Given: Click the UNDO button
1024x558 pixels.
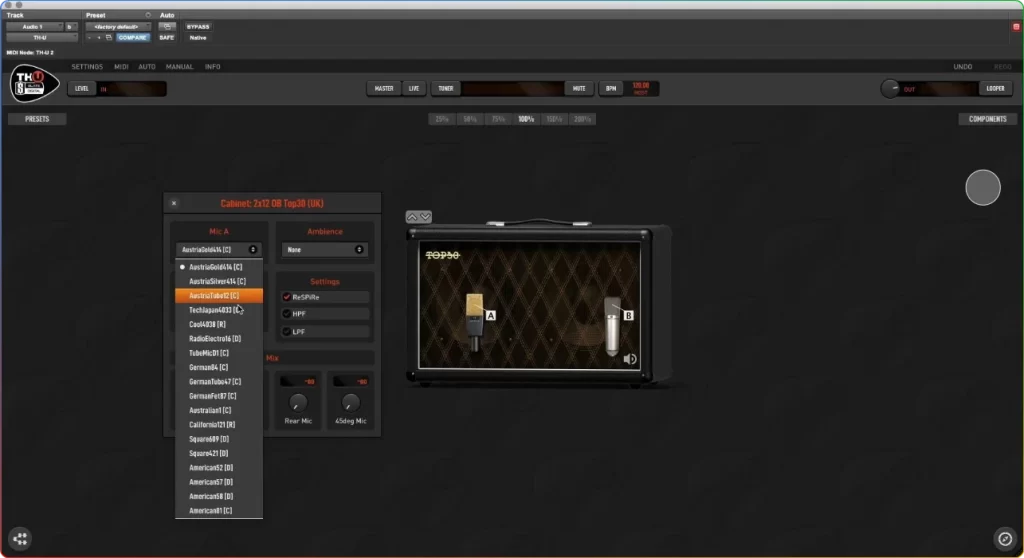Looking at the screenshot, I should click(x=963, y=67).
